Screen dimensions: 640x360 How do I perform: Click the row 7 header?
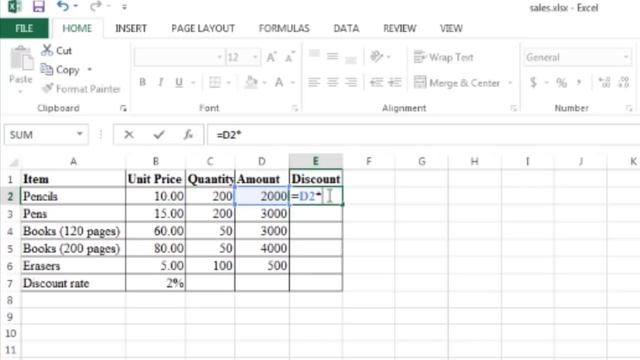pyautogui.click(x=10, y=283)
